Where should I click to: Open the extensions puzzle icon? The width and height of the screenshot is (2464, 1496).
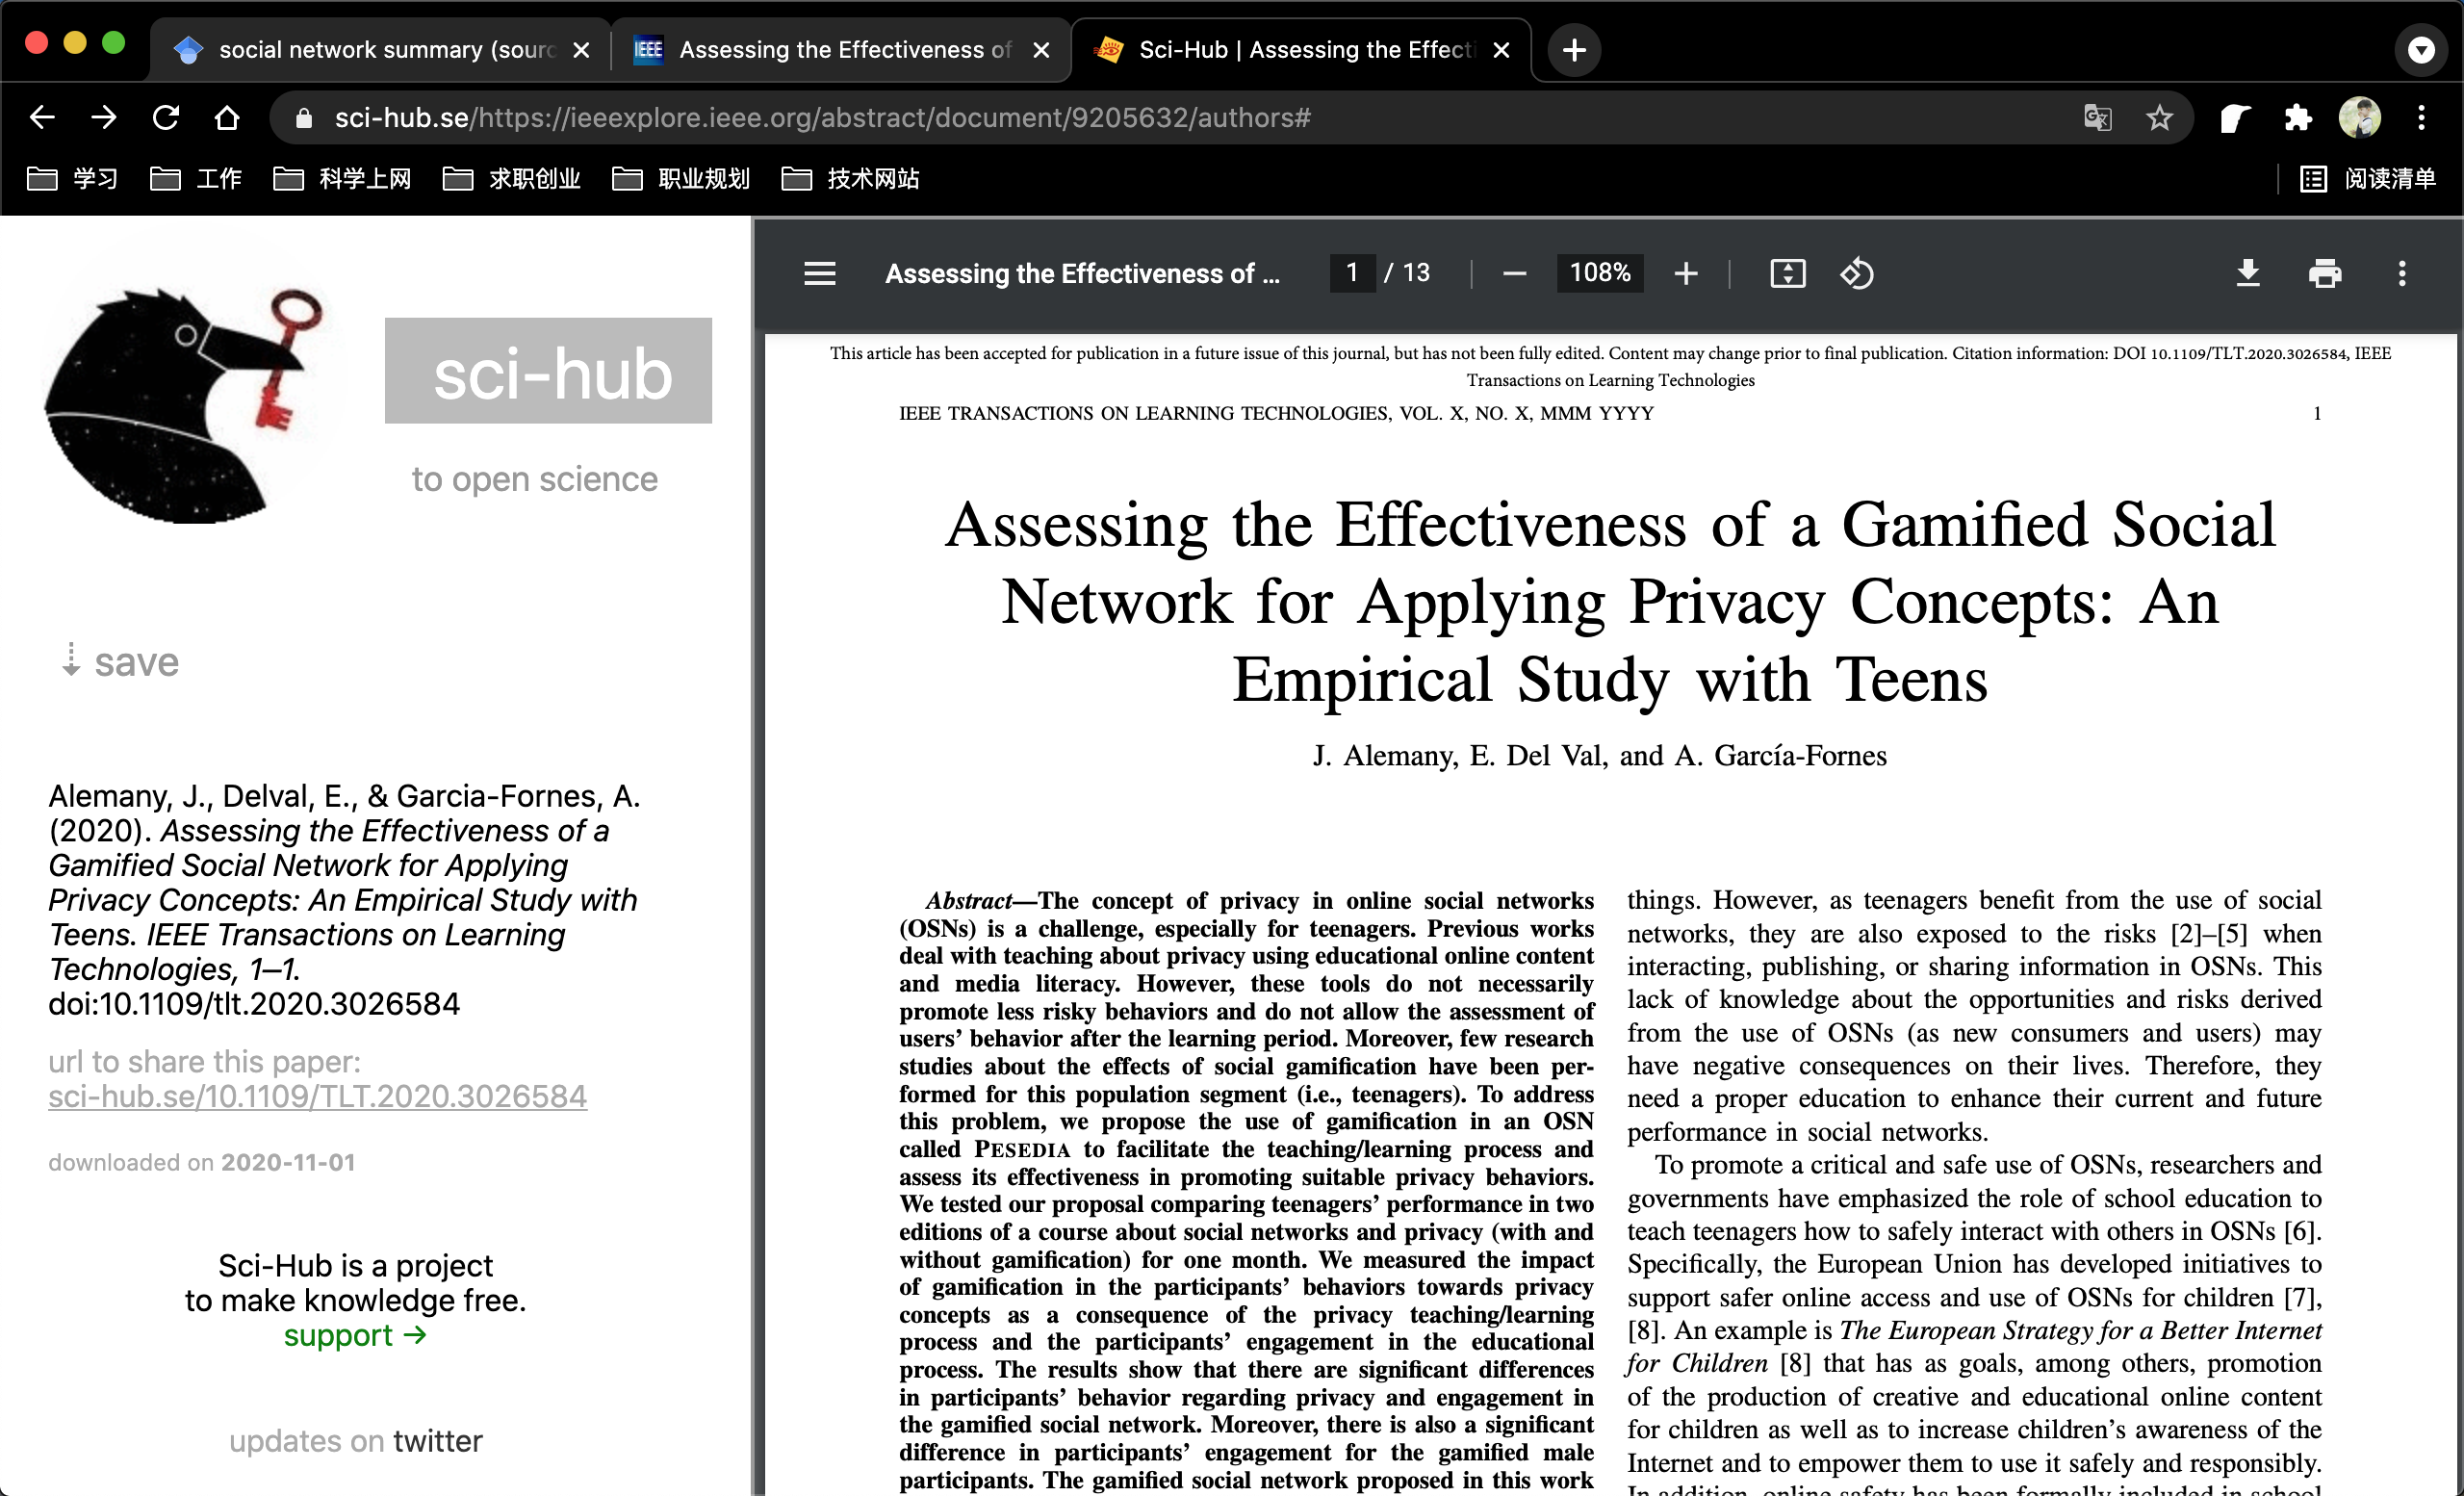pyautogui.click(x=2298, y=118)
